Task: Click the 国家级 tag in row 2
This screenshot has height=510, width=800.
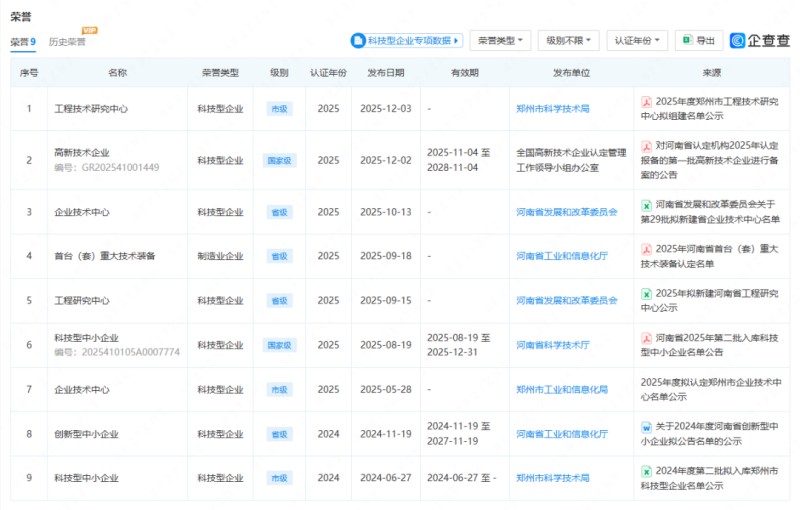Action: 279,160
